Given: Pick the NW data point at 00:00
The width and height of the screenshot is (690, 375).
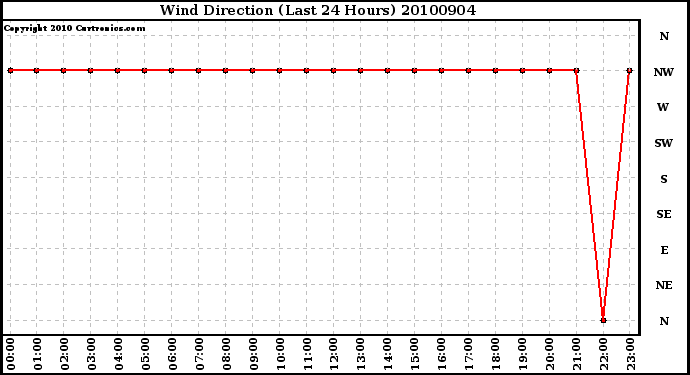Looking at the screenshot, I should (10, 70).
